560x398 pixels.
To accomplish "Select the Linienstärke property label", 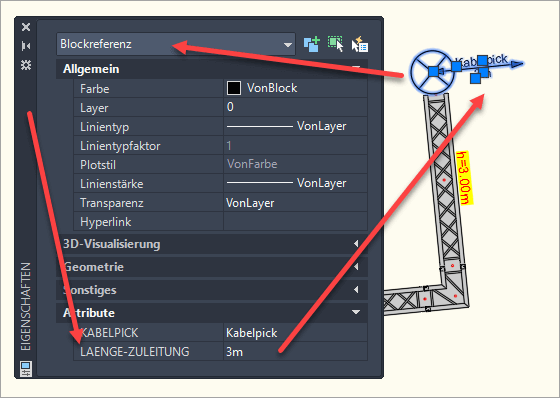I will pyautogui.click(x=112, y=184).
